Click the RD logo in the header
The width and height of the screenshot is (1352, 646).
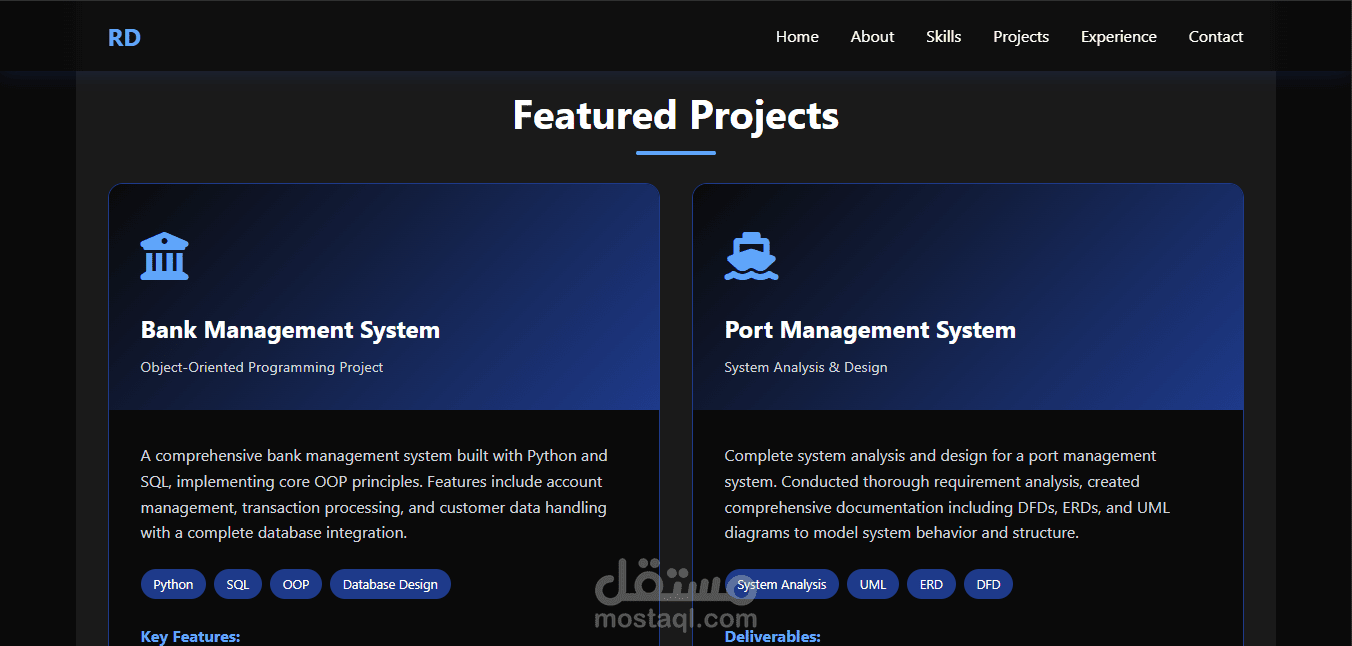[x=124, y=37]
